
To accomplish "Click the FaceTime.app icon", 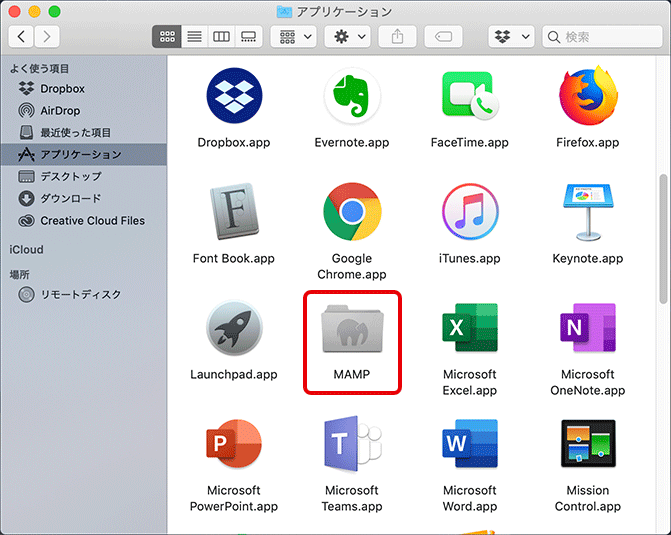I will tap(469, 96).
